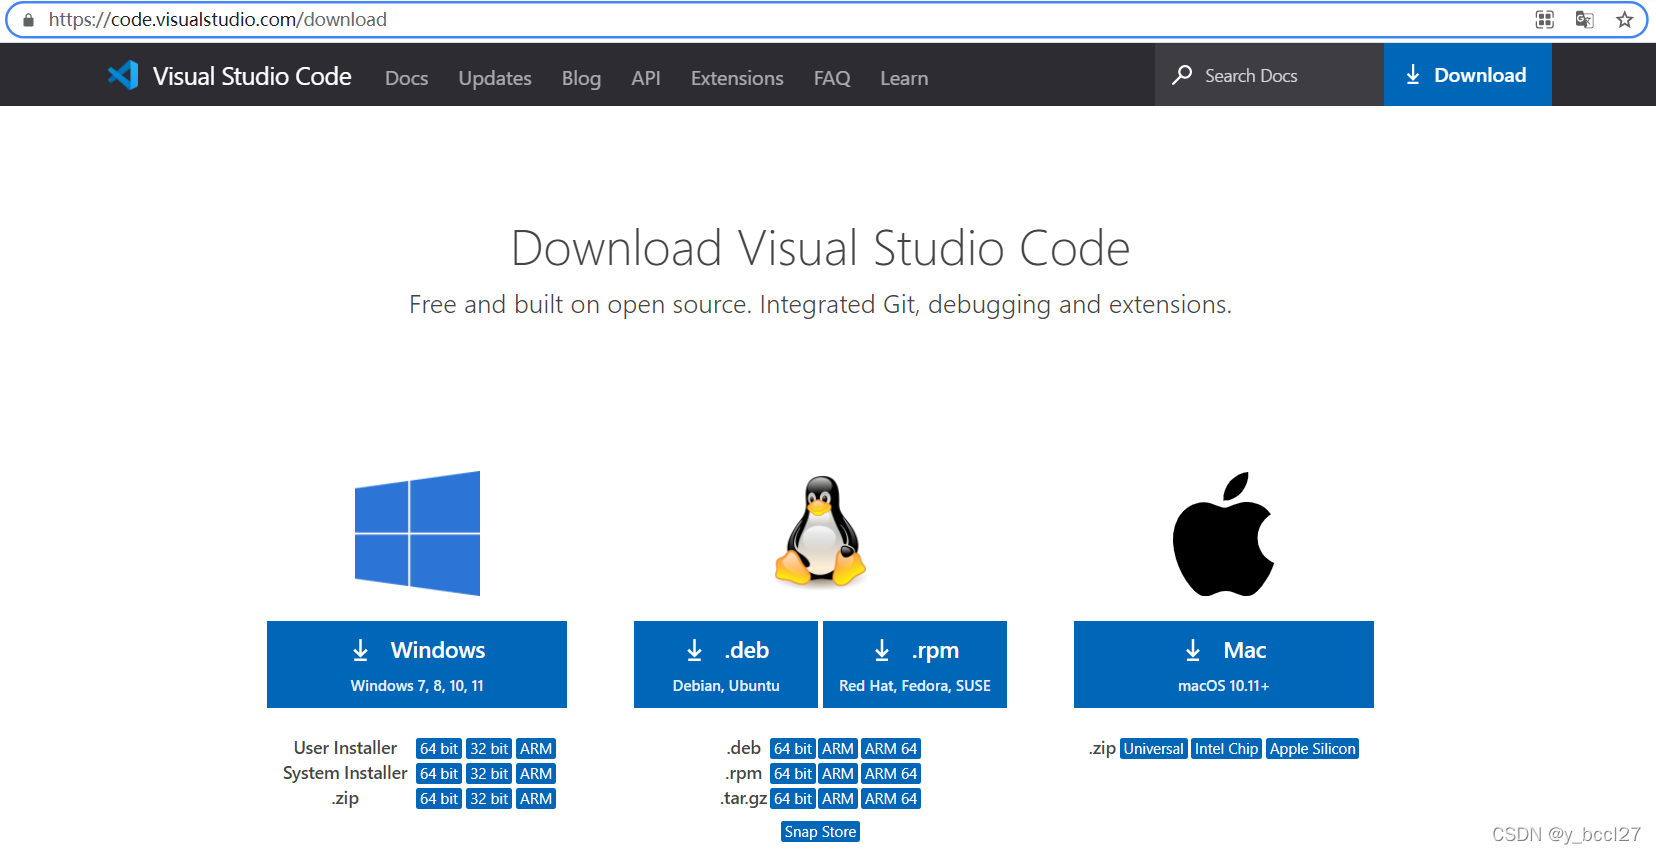Click the top-right blue Download button
Image resolution: width=1656 pixels, height=854 pixels.
pyautogui.click(x=1467, y=75)
